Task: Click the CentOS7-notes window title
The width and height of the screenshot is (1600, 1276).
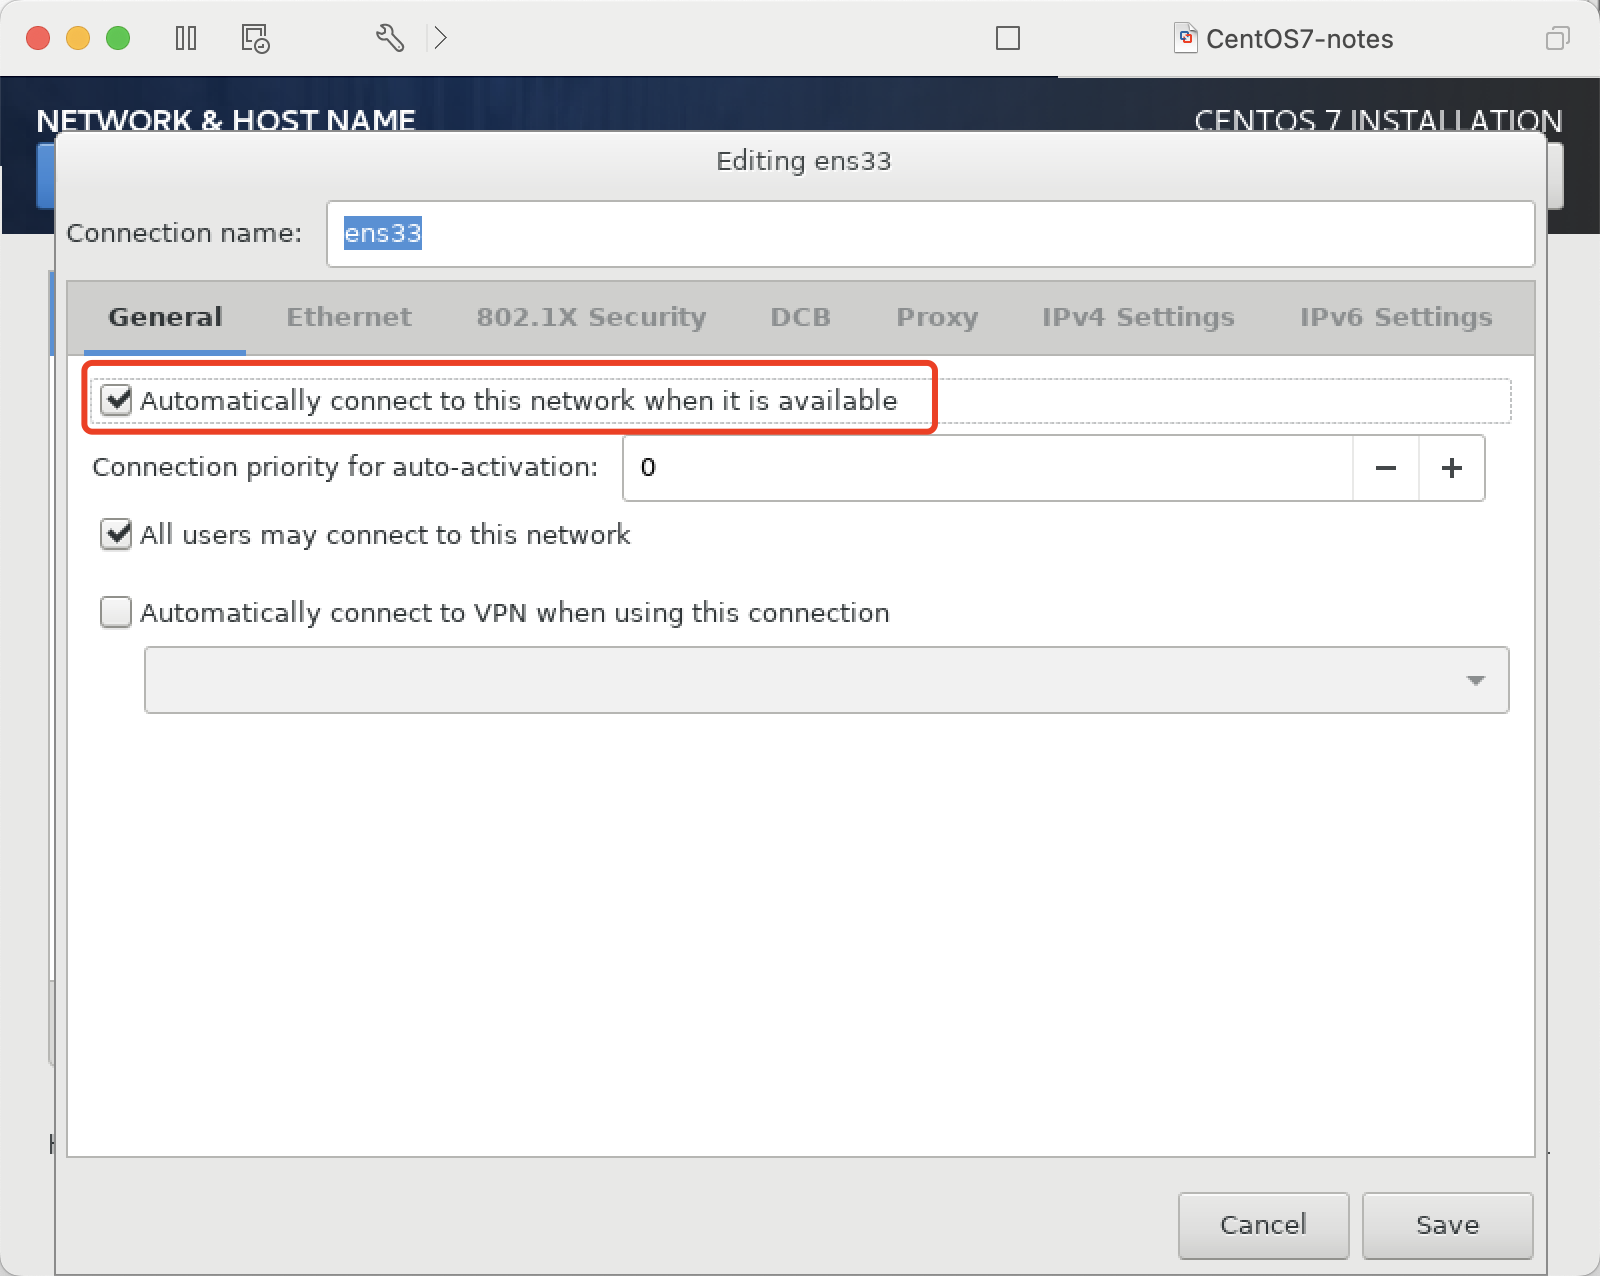Action: coord(1299,39)
